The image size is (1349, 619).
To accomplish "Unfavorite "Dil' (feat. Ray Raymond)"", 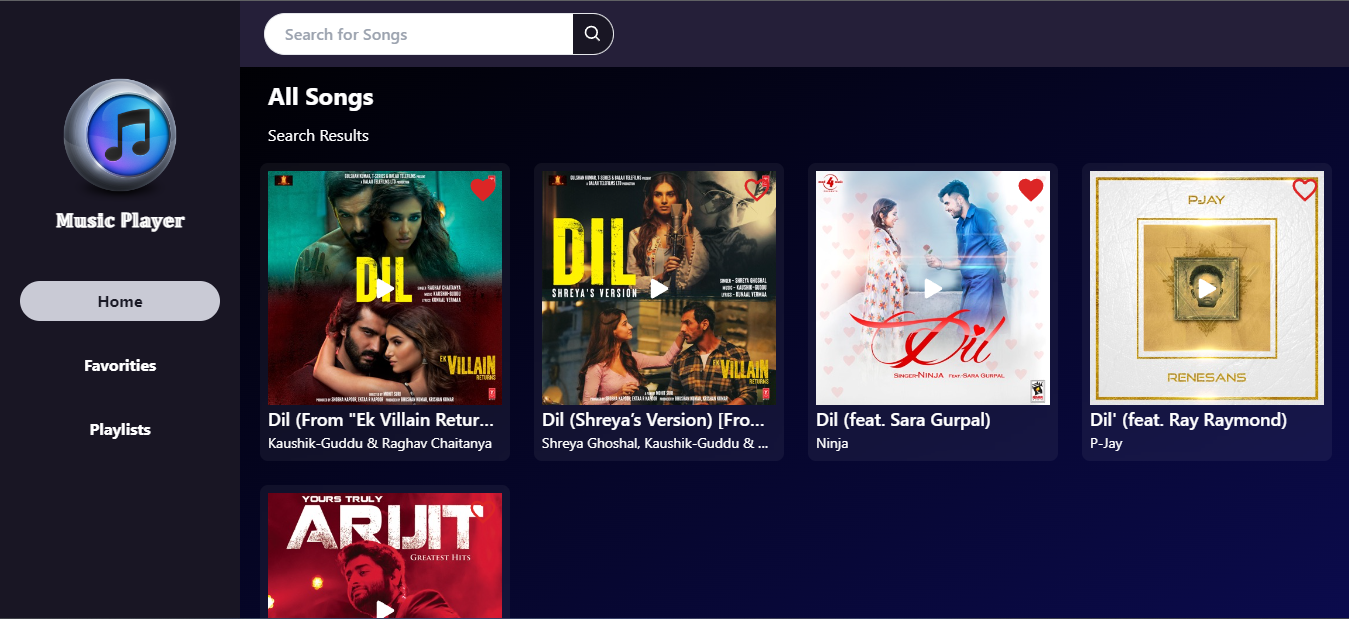I will (x=1305, y=188).
